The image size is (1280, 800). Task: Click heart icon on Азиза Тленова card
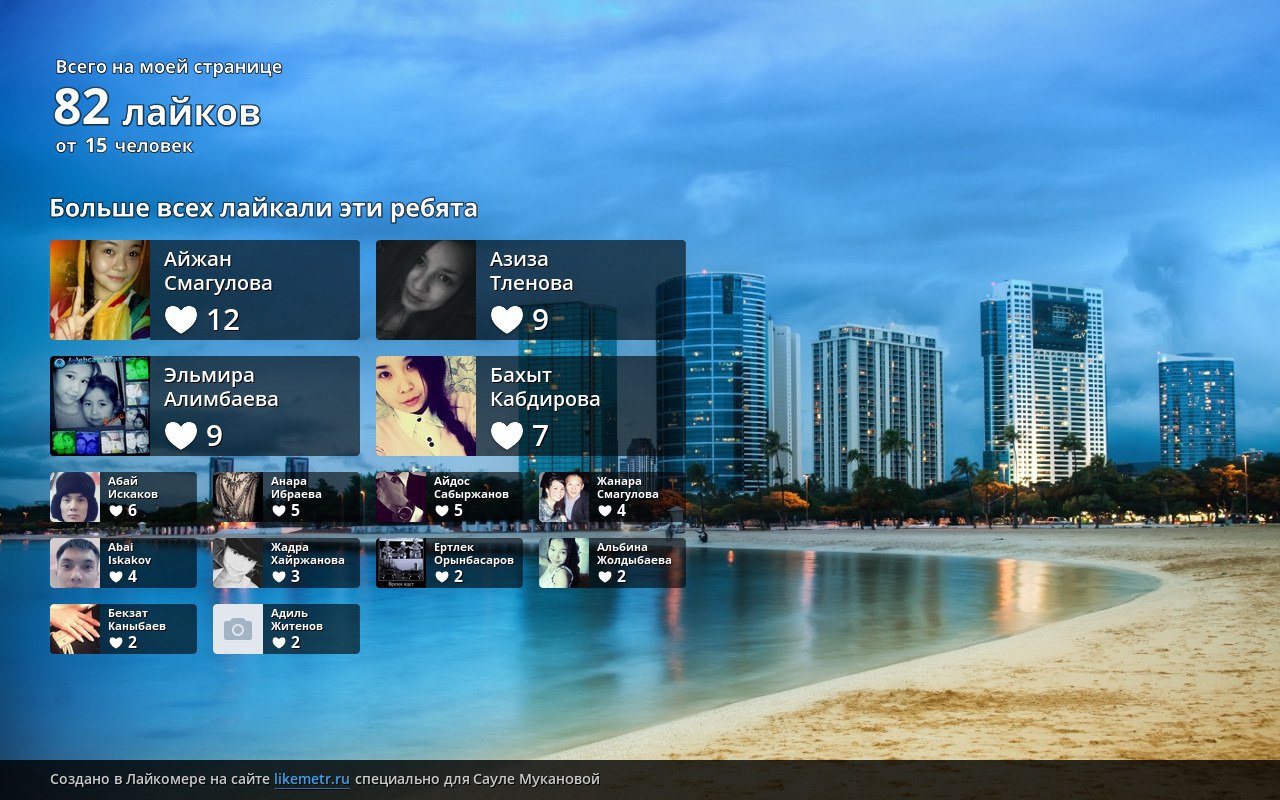pos(507,320)
